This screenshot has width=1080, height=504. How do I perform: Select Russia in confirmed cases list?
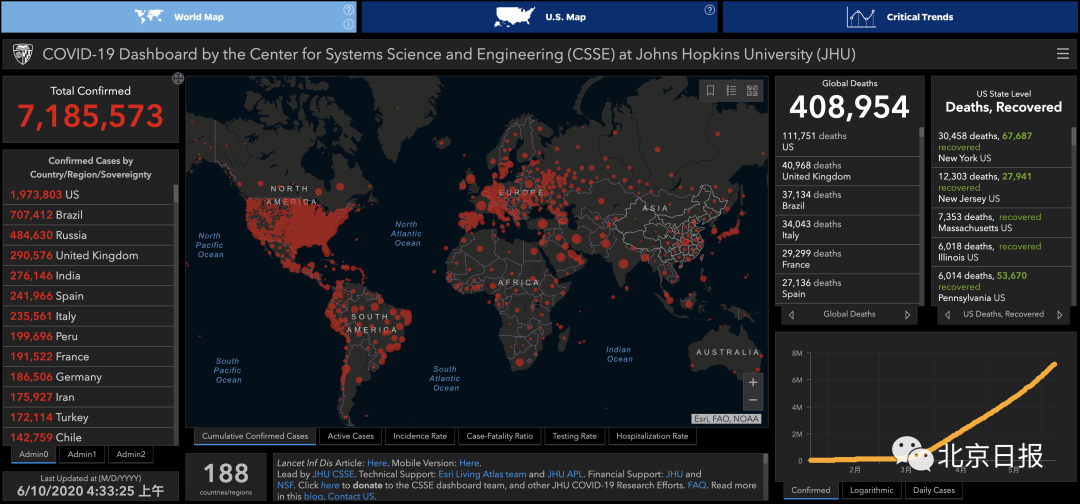(x=87, y=235)
